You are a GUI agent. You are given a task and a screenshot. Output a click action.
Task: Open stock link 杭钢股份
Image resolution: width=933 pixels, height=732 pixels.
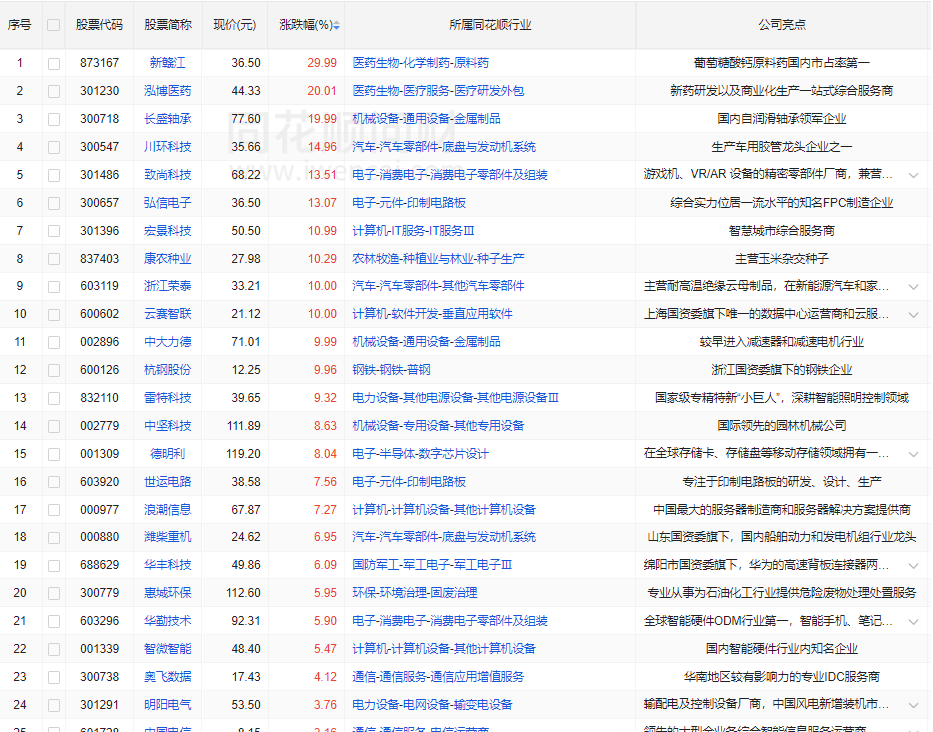pyautogui.click(x=168, y=370)
